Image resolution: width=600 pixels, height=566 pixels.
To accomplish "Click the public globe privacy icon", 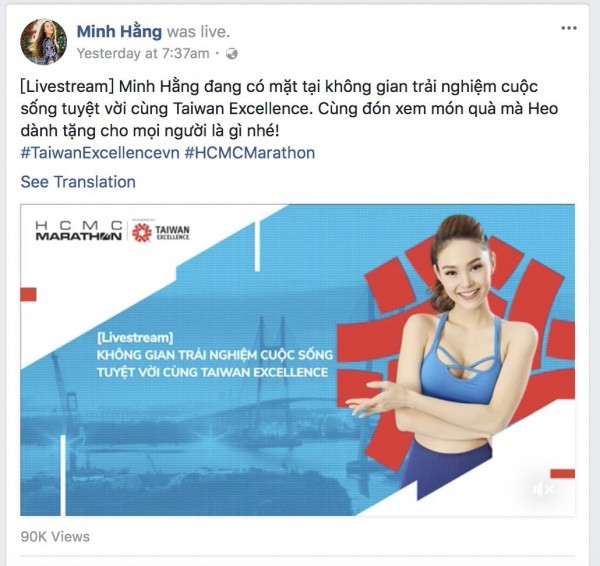I will 232,54.
